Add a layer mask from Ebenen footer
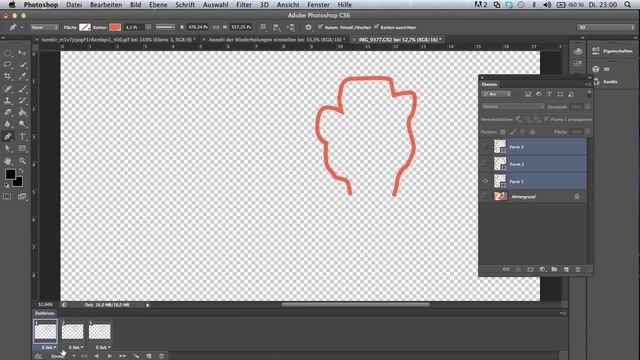The width and height of the screenshot is (640, 360). click(530, 269)
